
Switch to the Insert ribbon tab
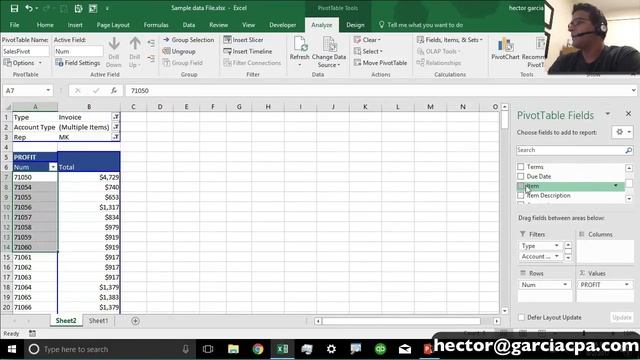[75, 25]
